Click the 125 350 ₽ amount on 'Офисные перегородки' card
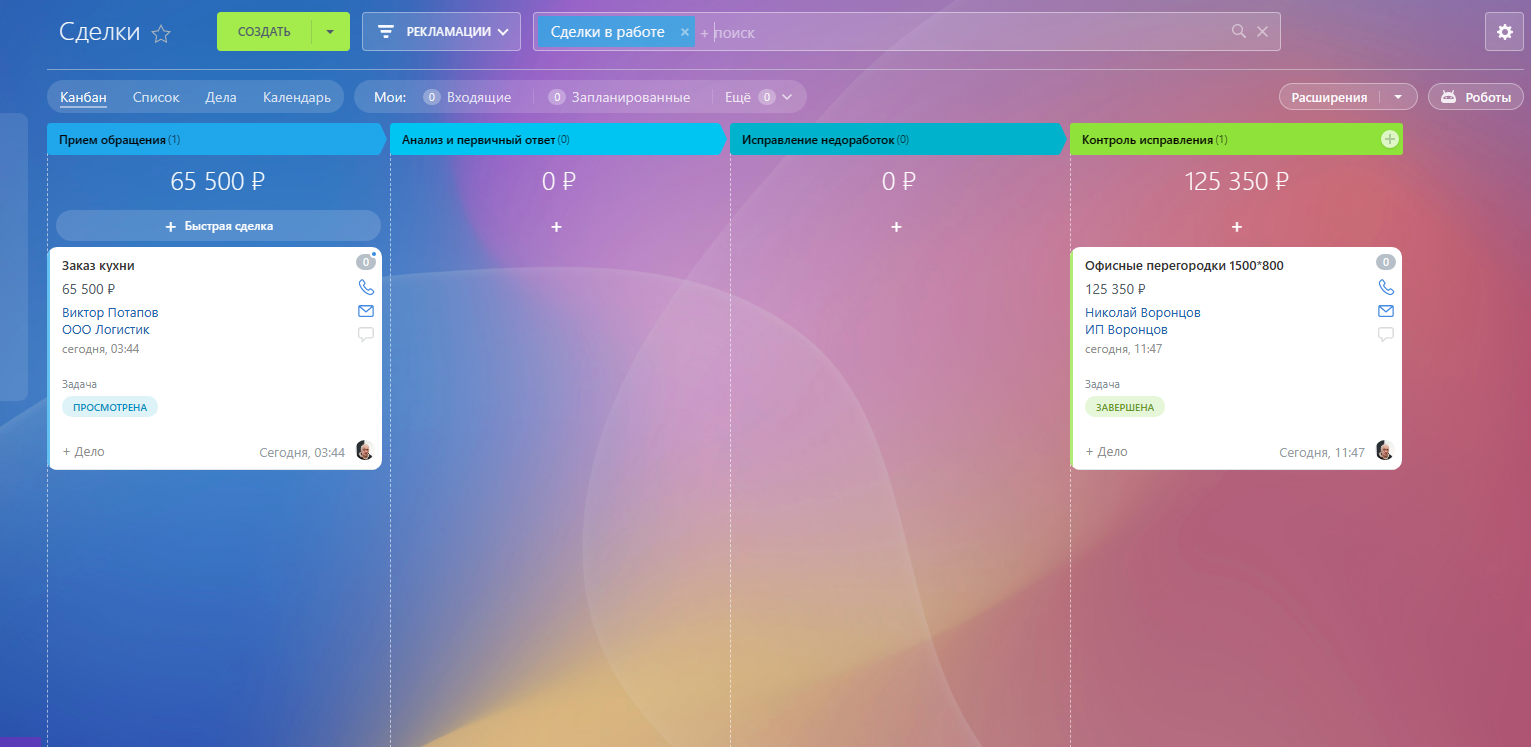 click(x=1115, y=289)
